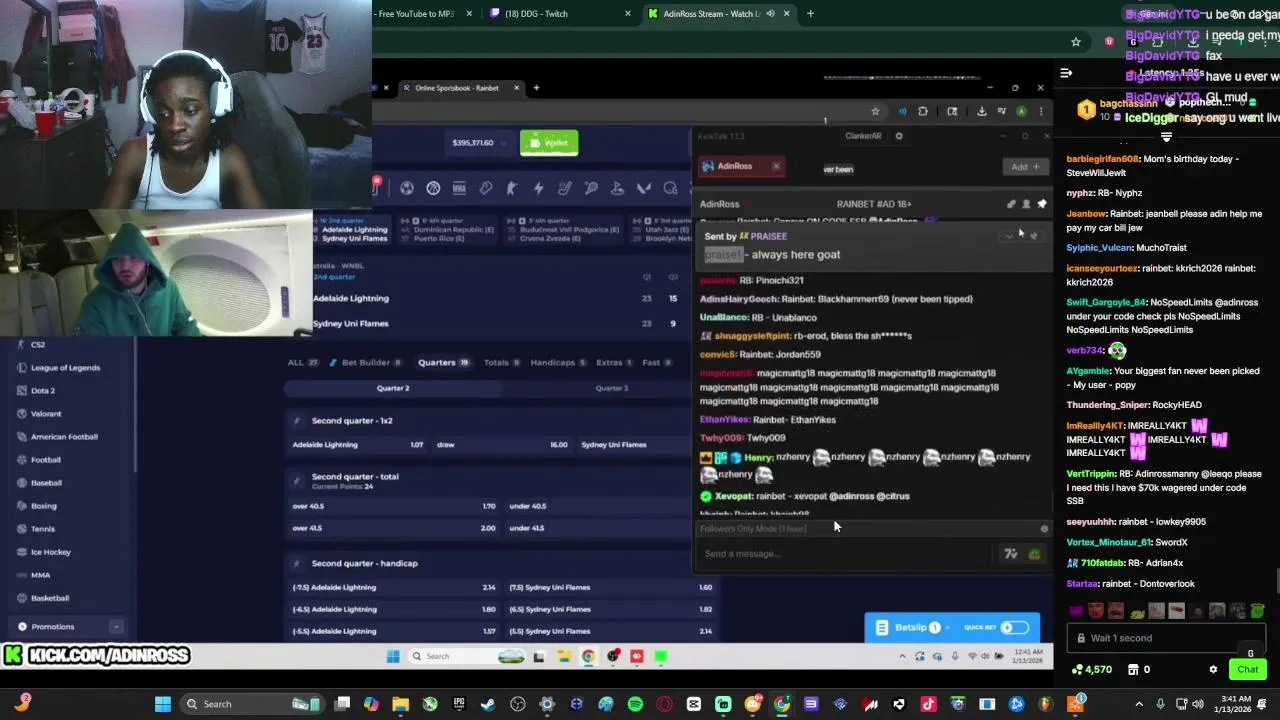This screenshot has height=720, width=1280.
Task: Open TikTok from the taskbar
Action: (928, 704)
